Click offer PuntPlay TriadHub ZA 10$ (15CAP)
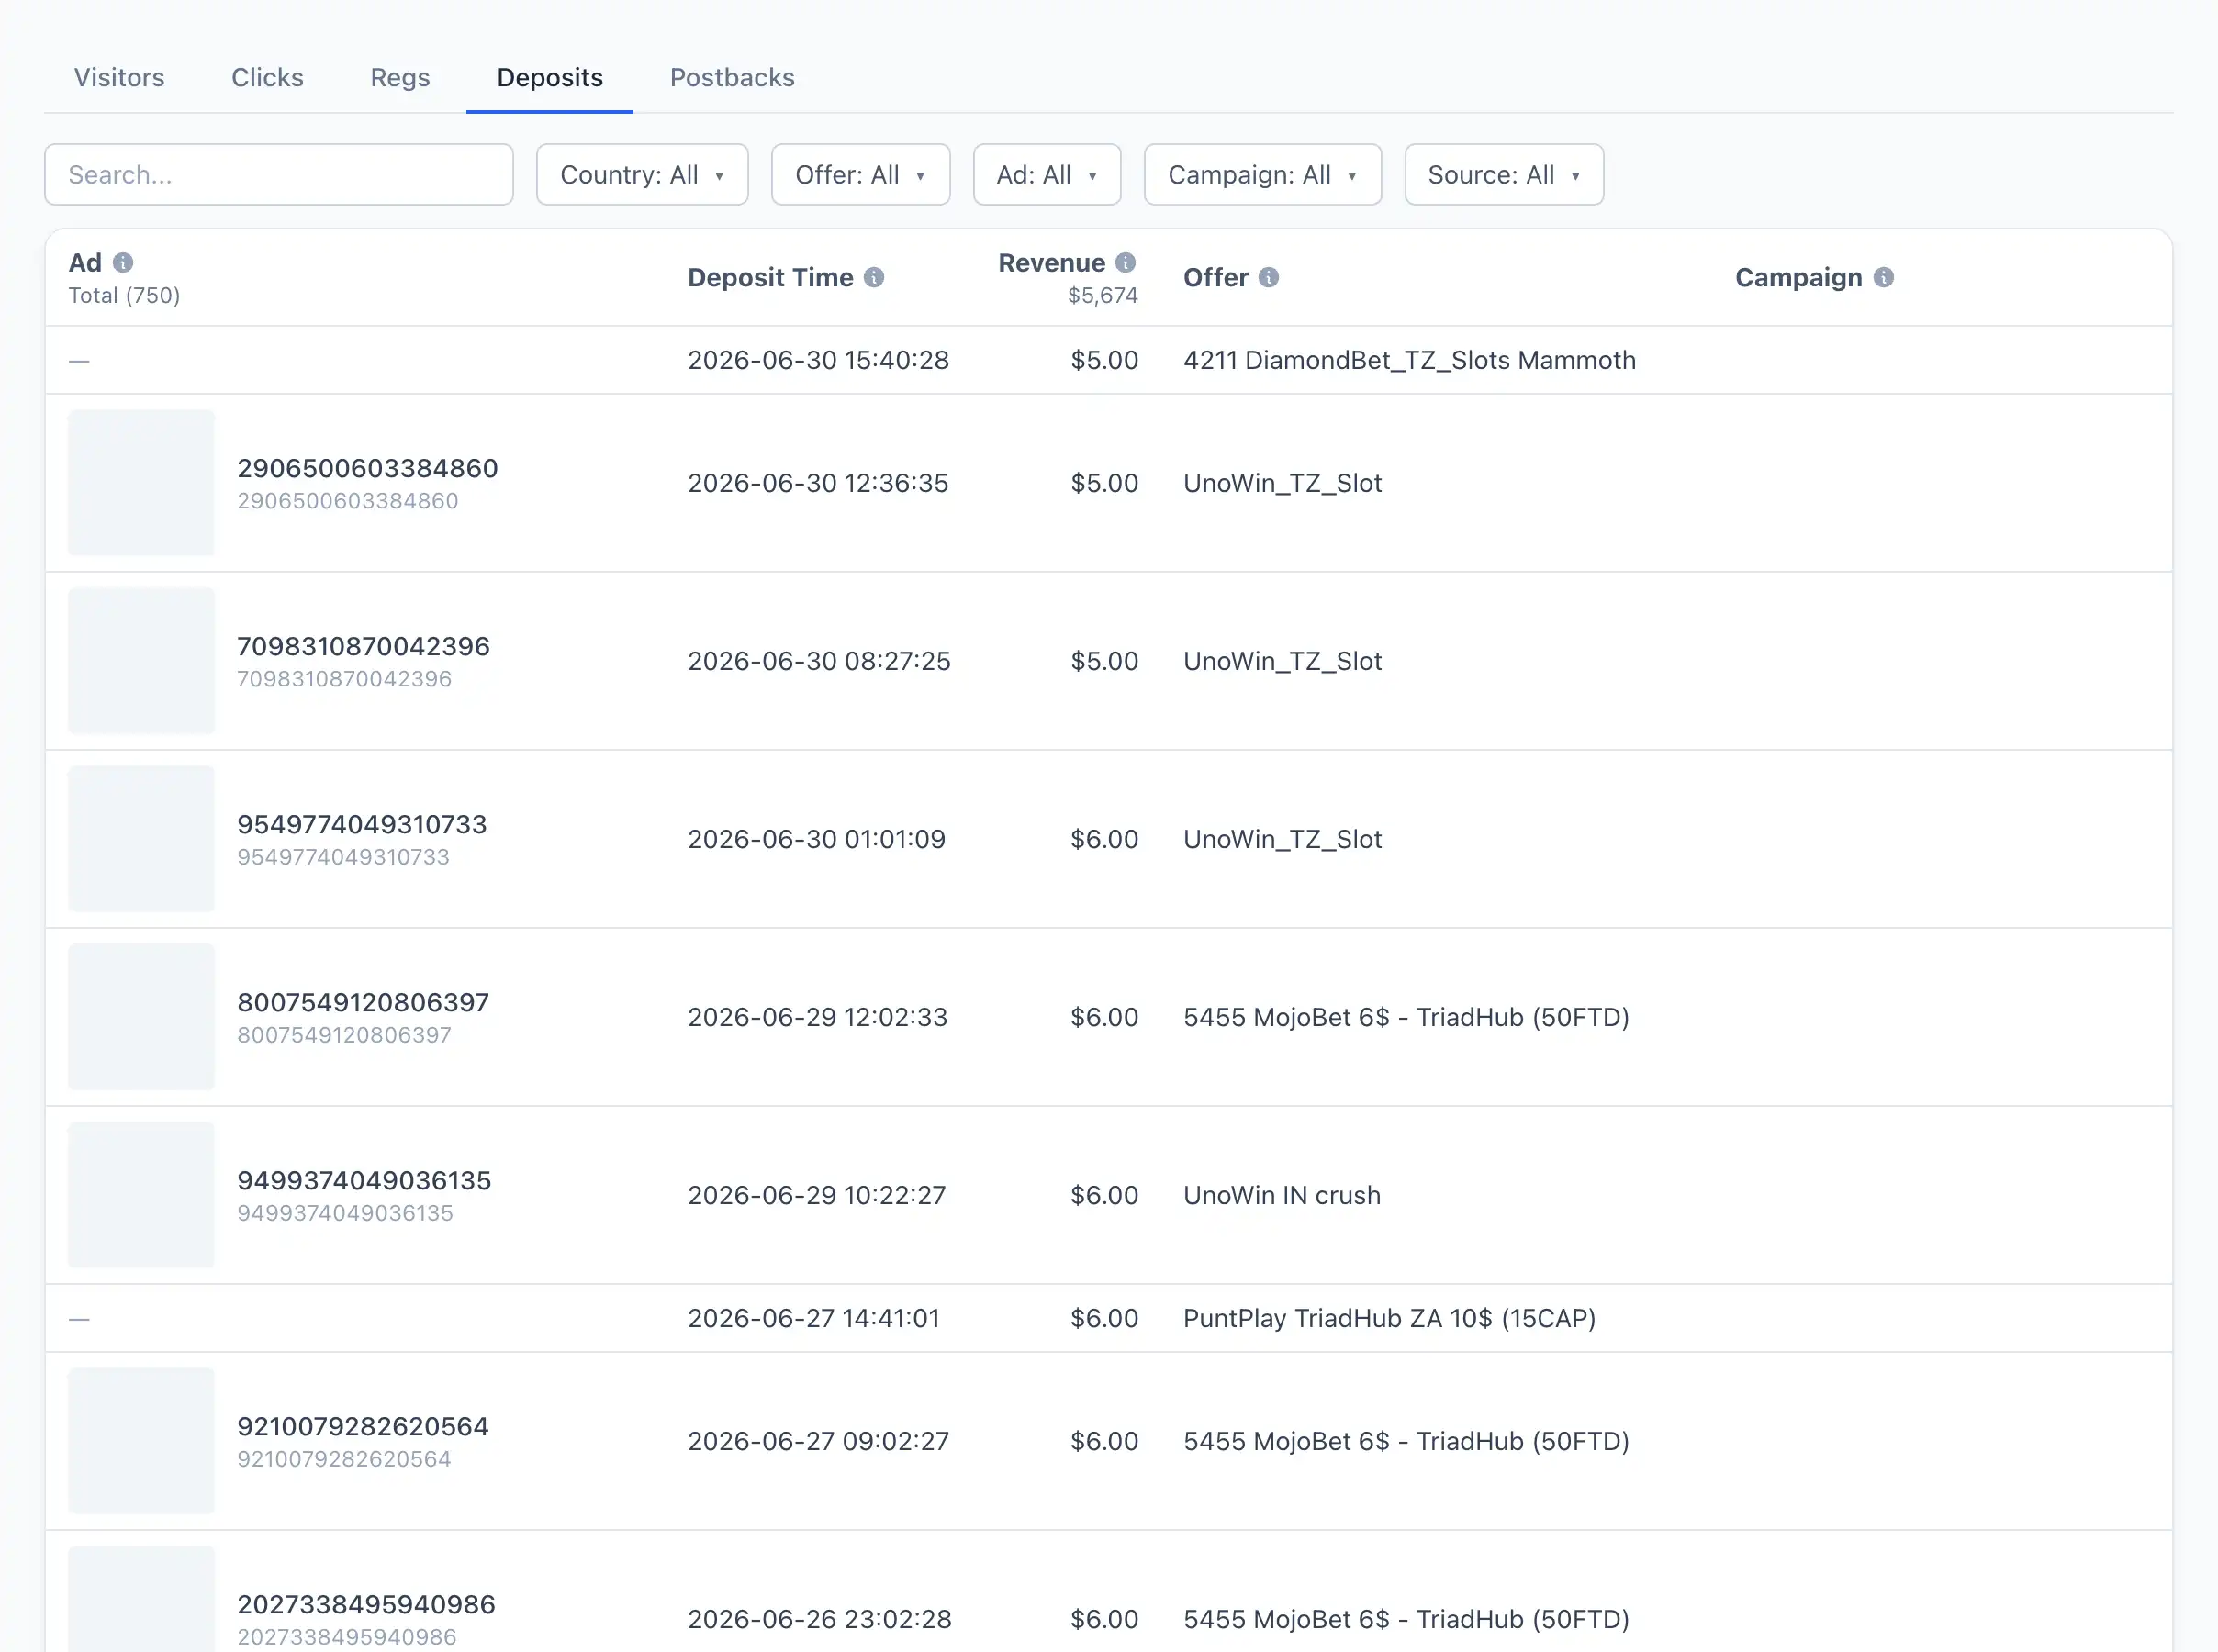Screen dimensions: 2218x1652 point(1389,1318)
